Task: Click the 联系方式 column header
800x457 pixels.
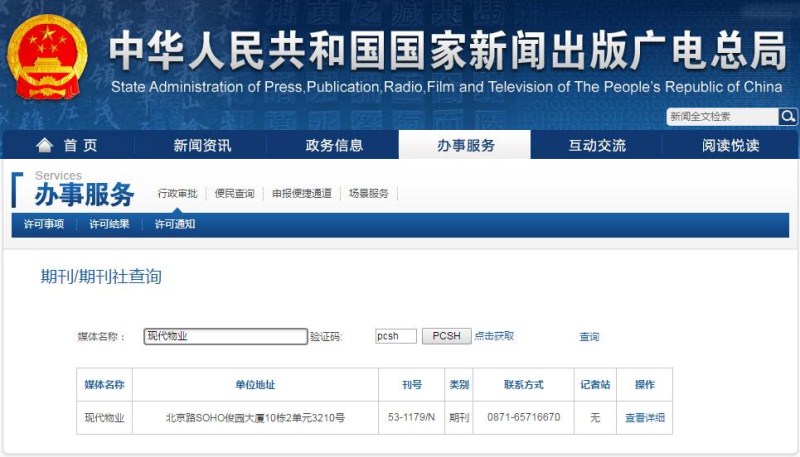Action: [523, 385]
